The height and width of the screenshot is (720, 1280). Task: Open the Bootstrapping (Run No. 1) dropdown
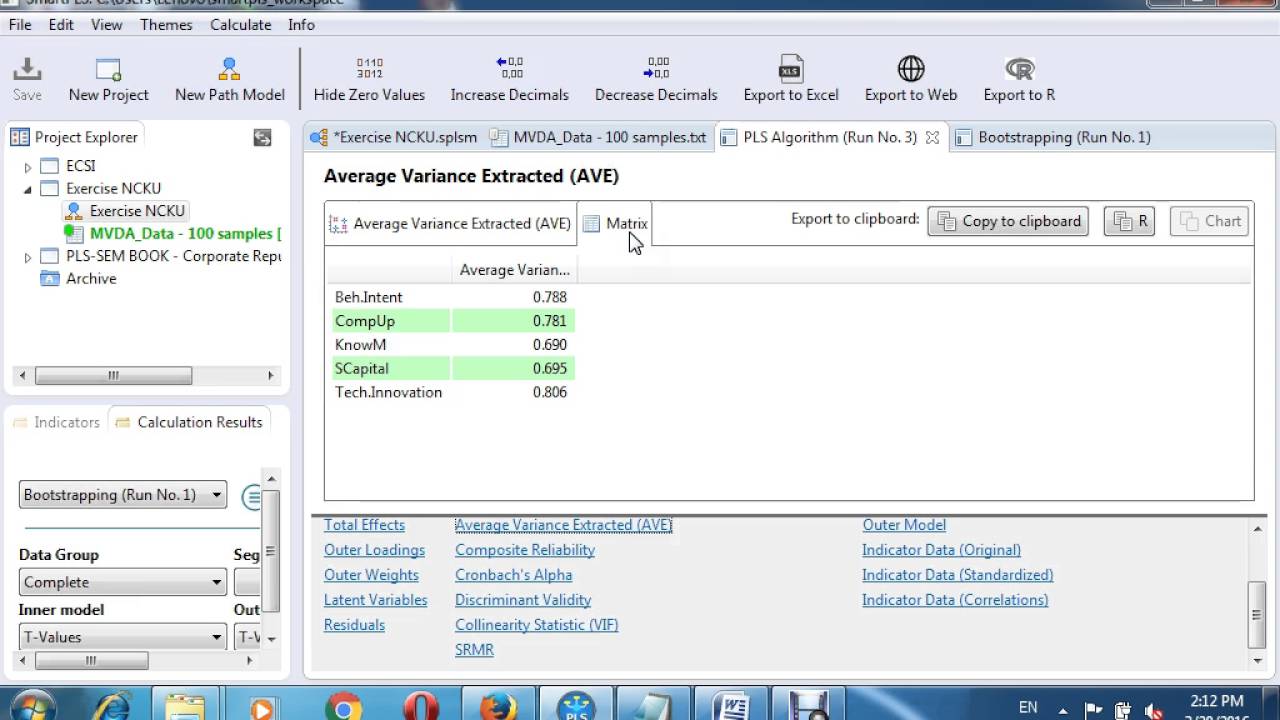click(123, 495)
